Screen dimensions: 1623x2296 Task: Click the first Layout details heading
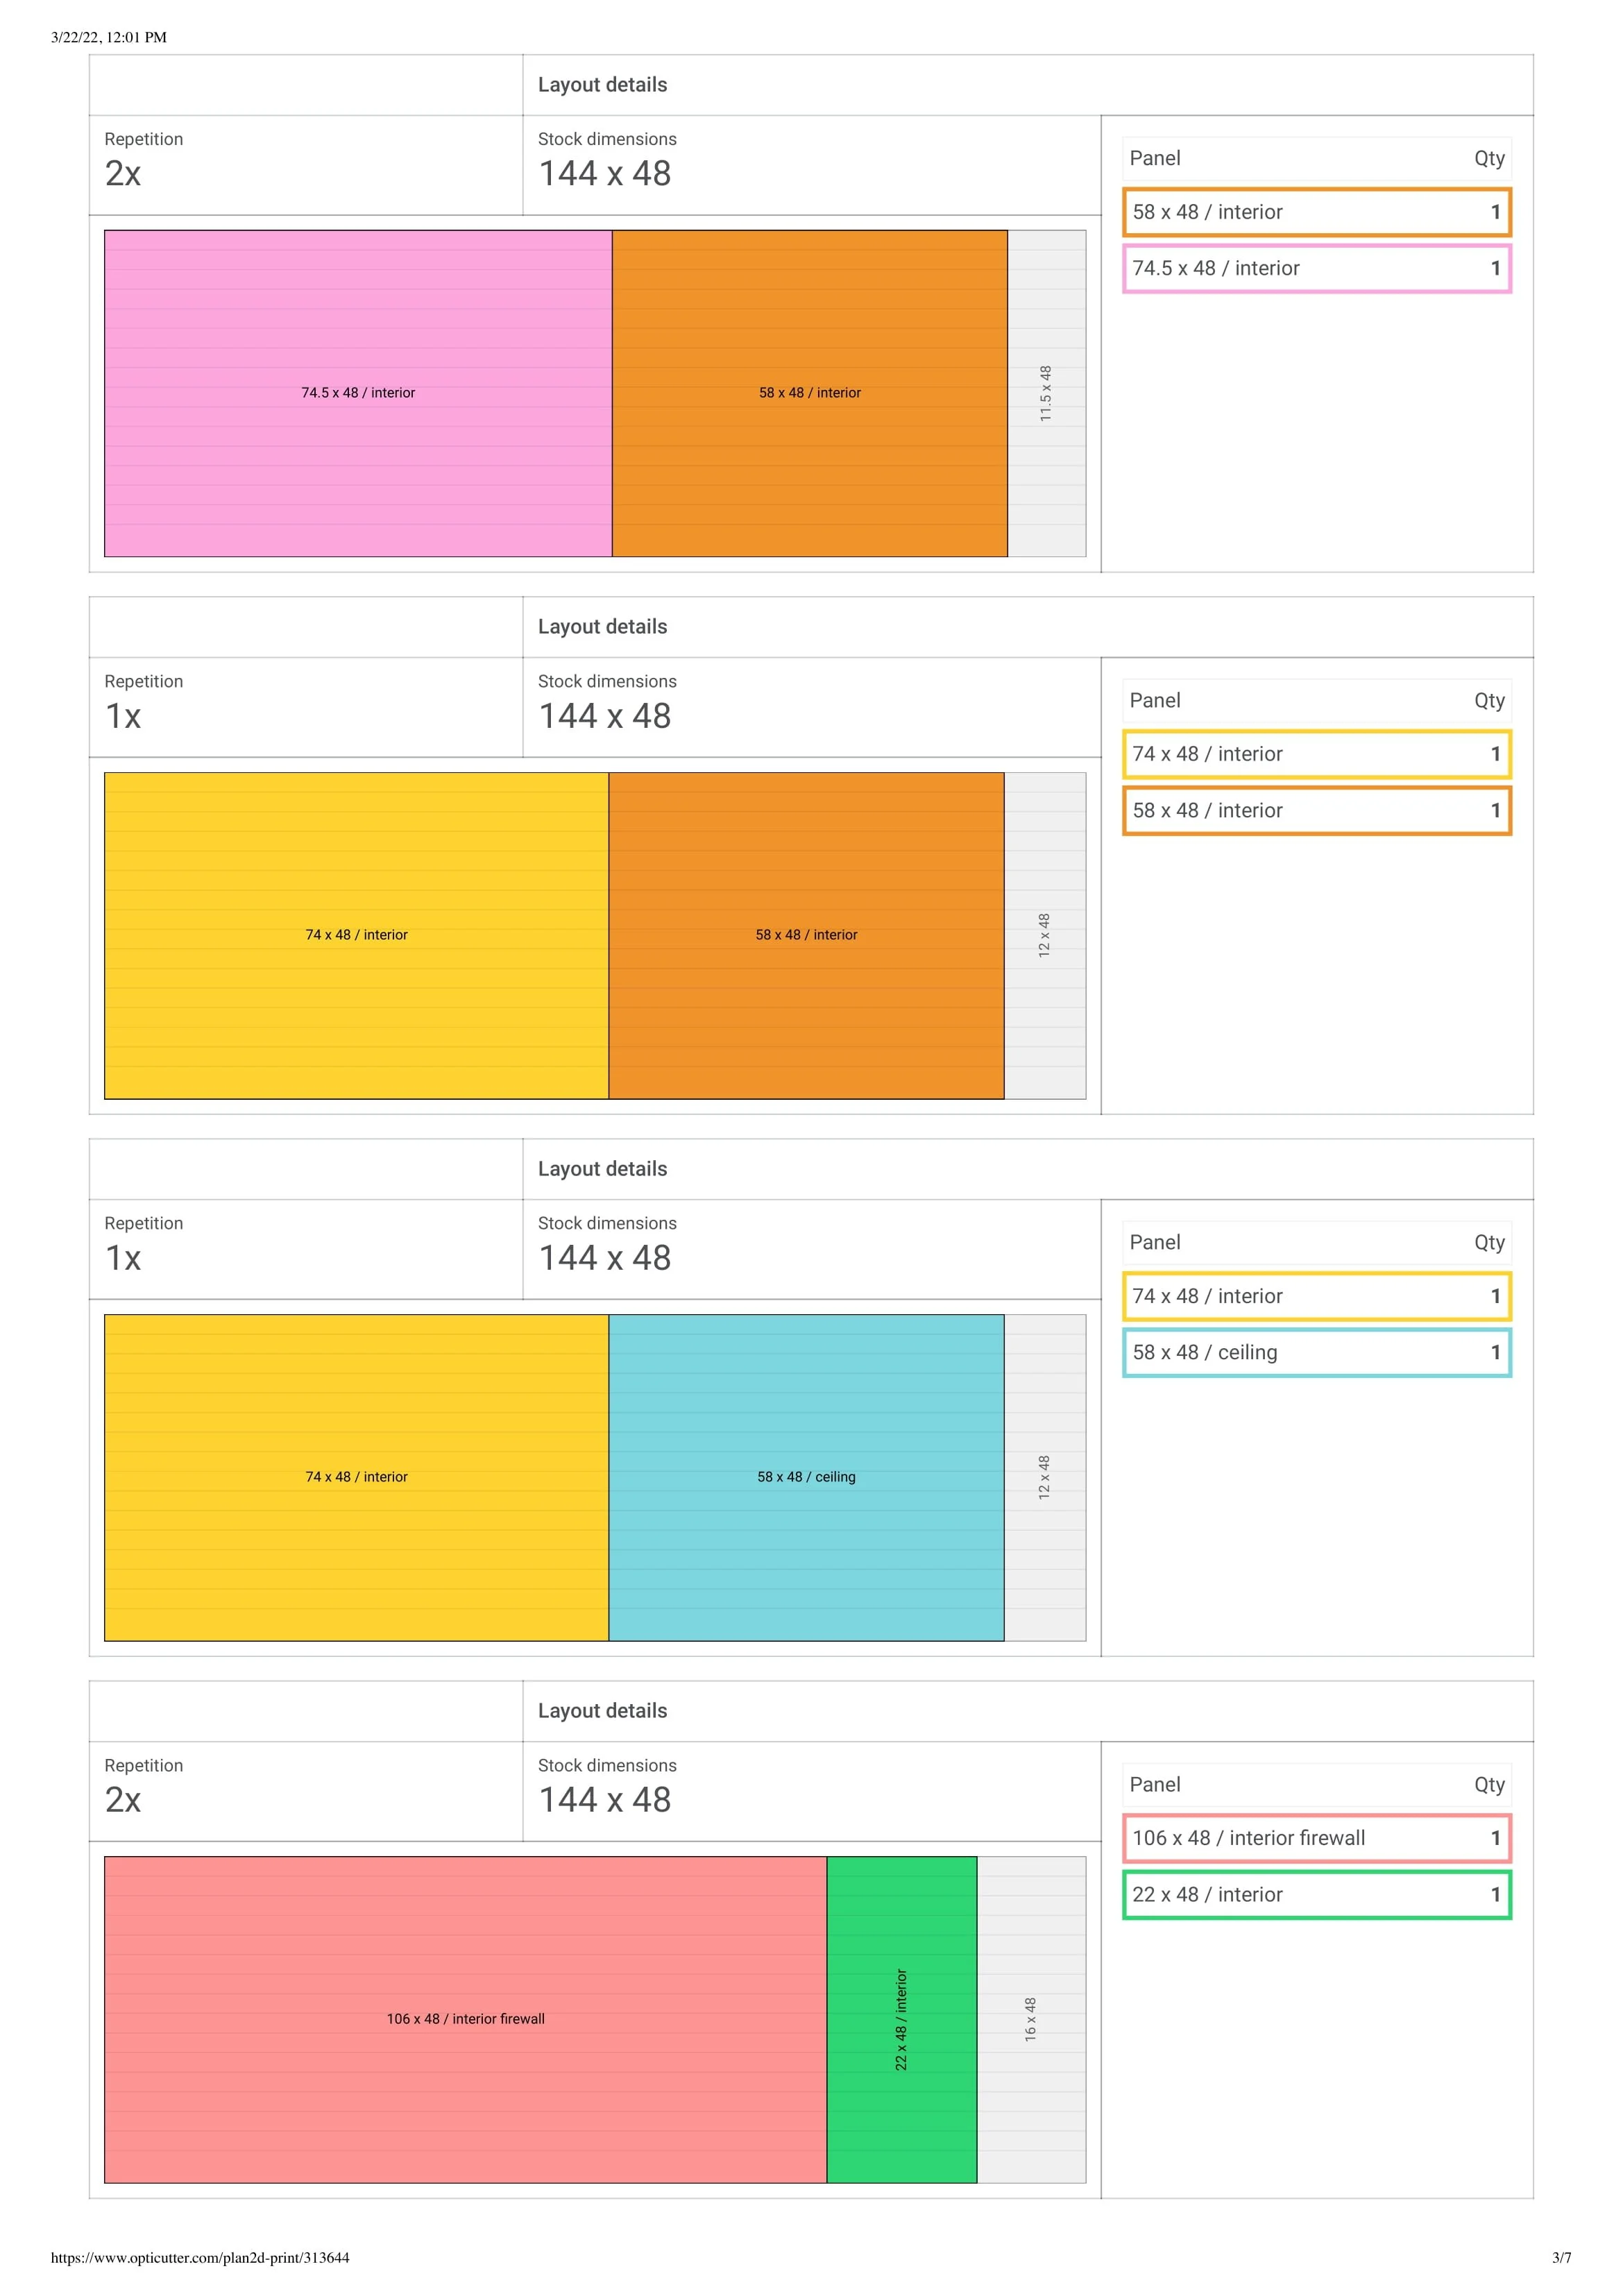(602, 85)
